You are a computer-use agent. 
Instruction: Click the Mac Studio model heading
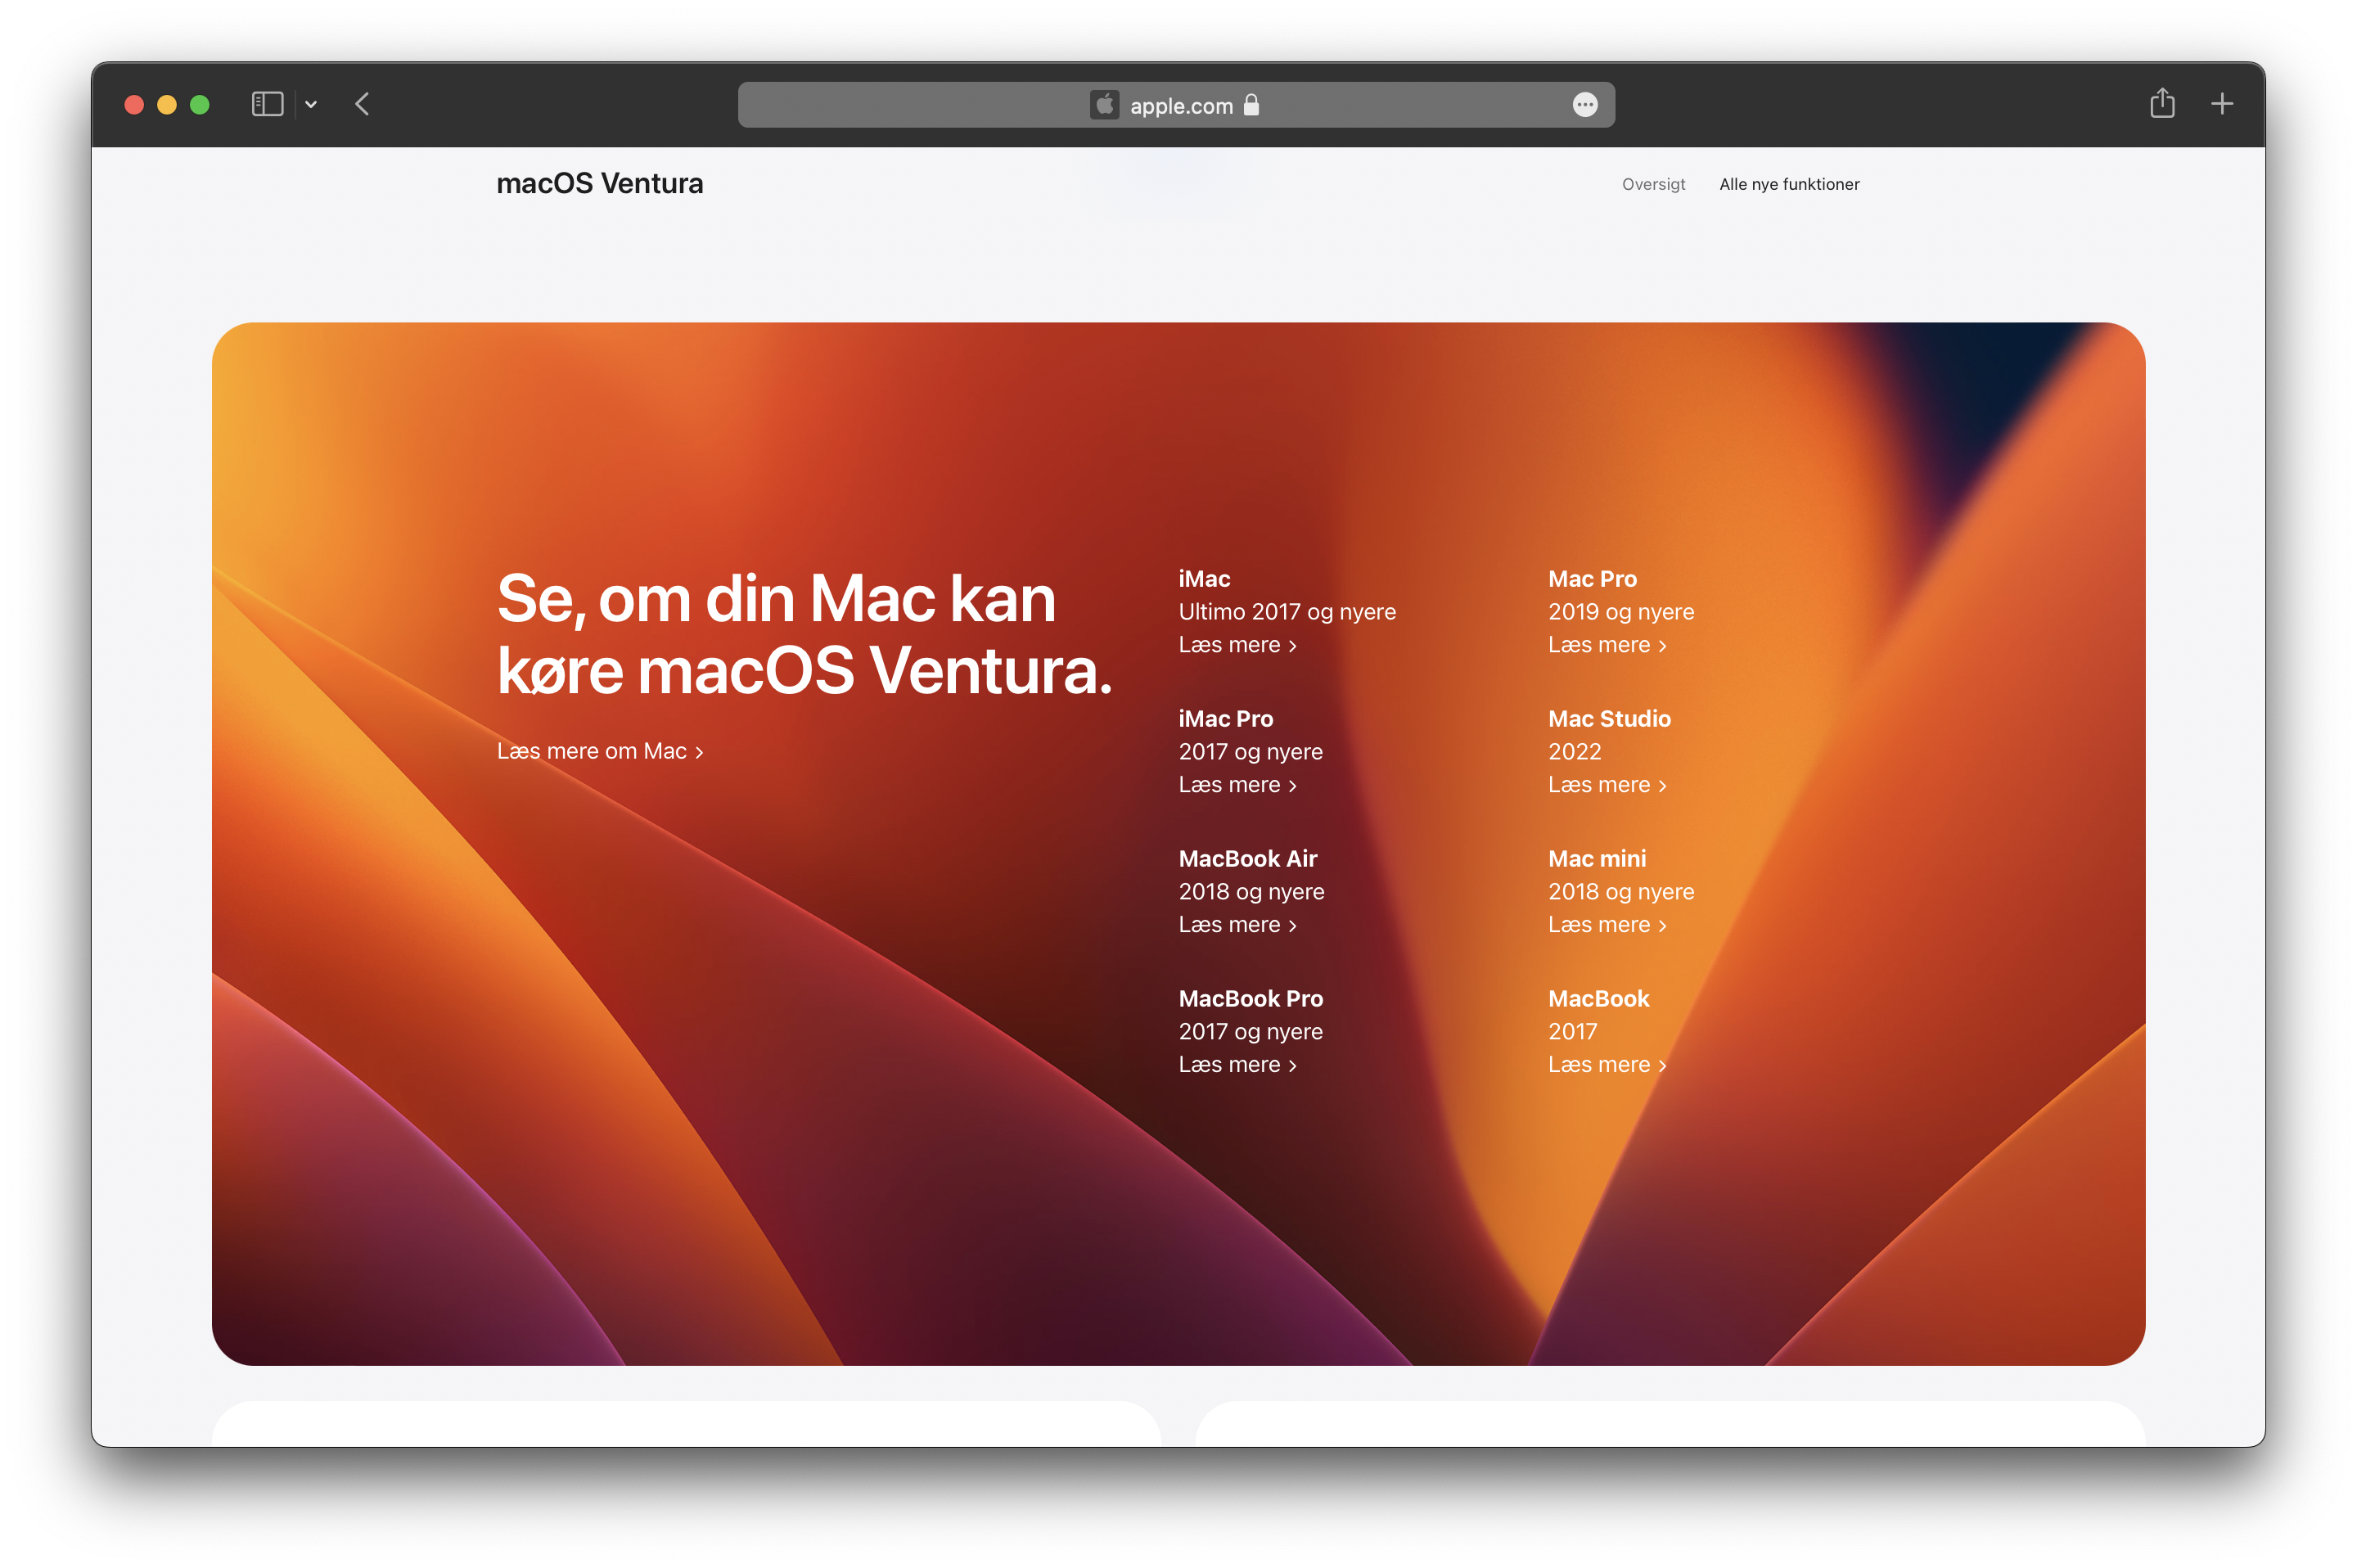tap(1609, 719)
